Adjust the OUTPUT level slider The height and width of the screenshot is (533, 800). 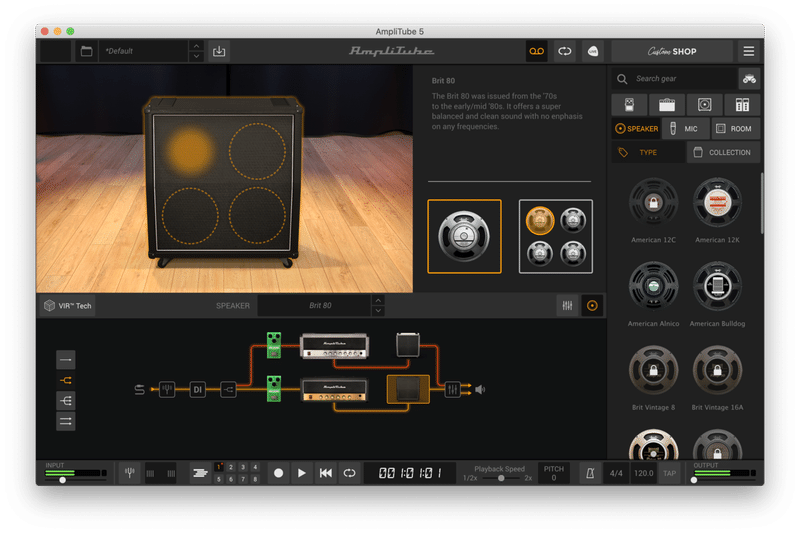pos(694,480)
